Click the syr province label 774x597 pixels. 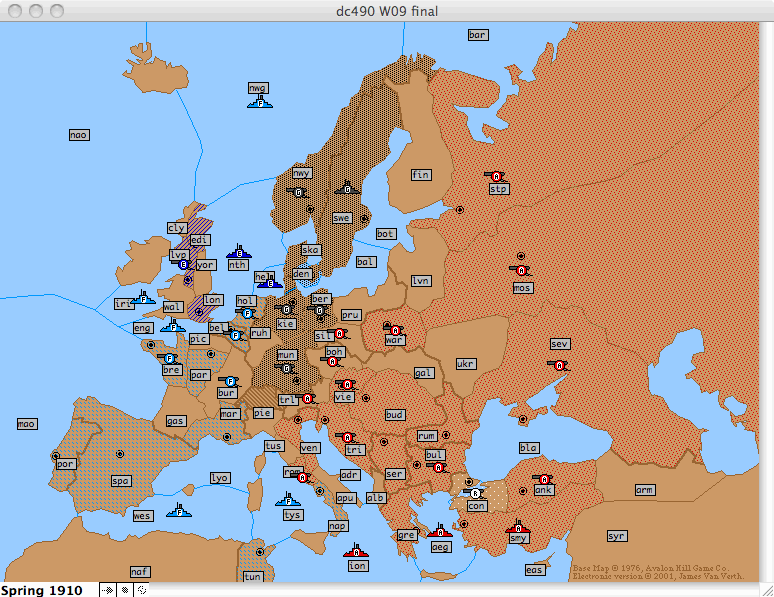[617, 536]
